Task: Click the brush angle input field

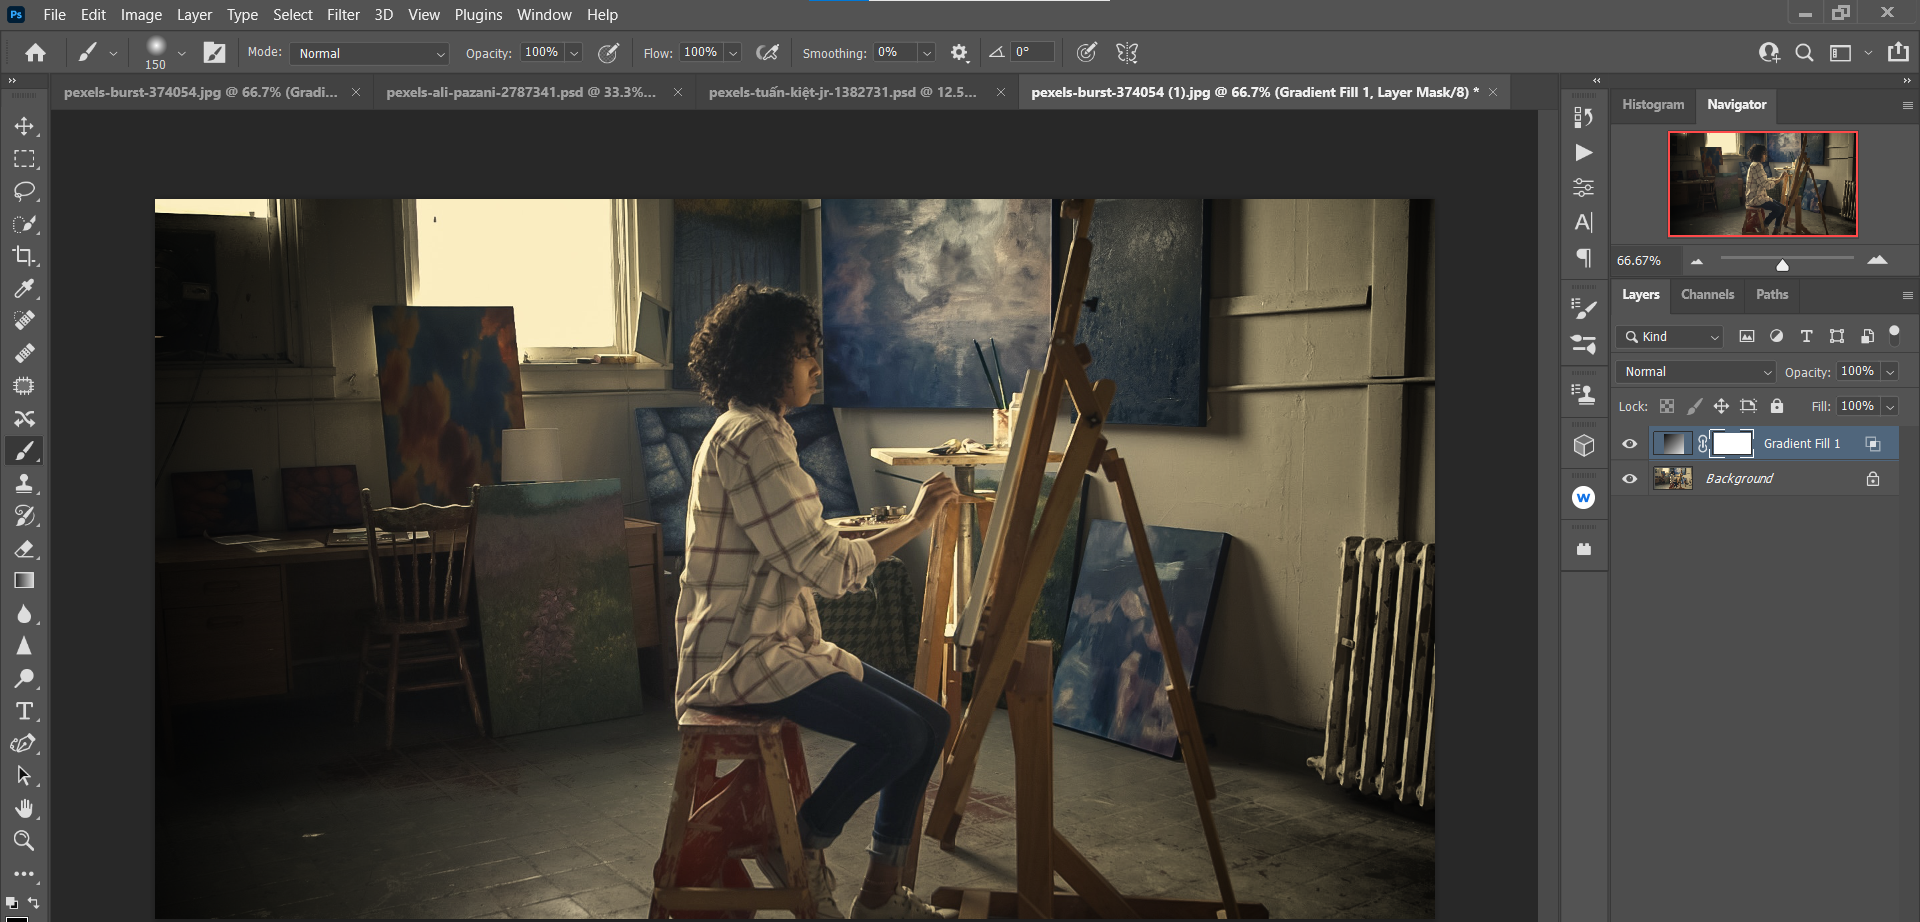Action: point(1033,52)
